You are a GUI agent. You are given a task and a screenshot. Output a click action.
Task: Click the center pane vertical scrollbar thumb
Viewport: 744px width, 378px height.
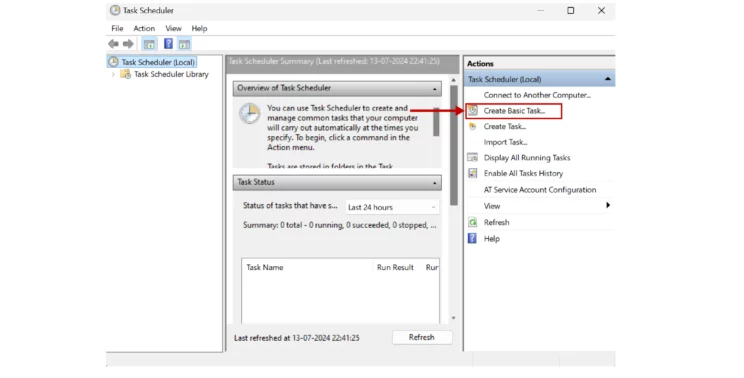pyautogui.click(x=454, y=145)
